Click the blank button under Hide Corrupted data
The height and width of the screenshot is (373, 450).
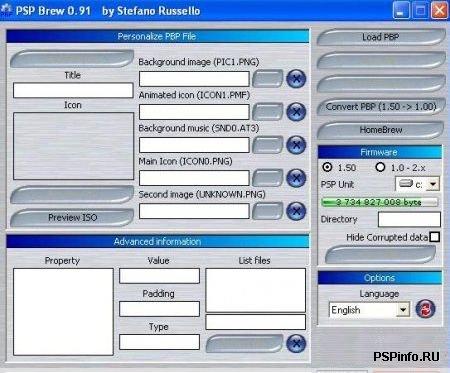click(x=380, y=255)
